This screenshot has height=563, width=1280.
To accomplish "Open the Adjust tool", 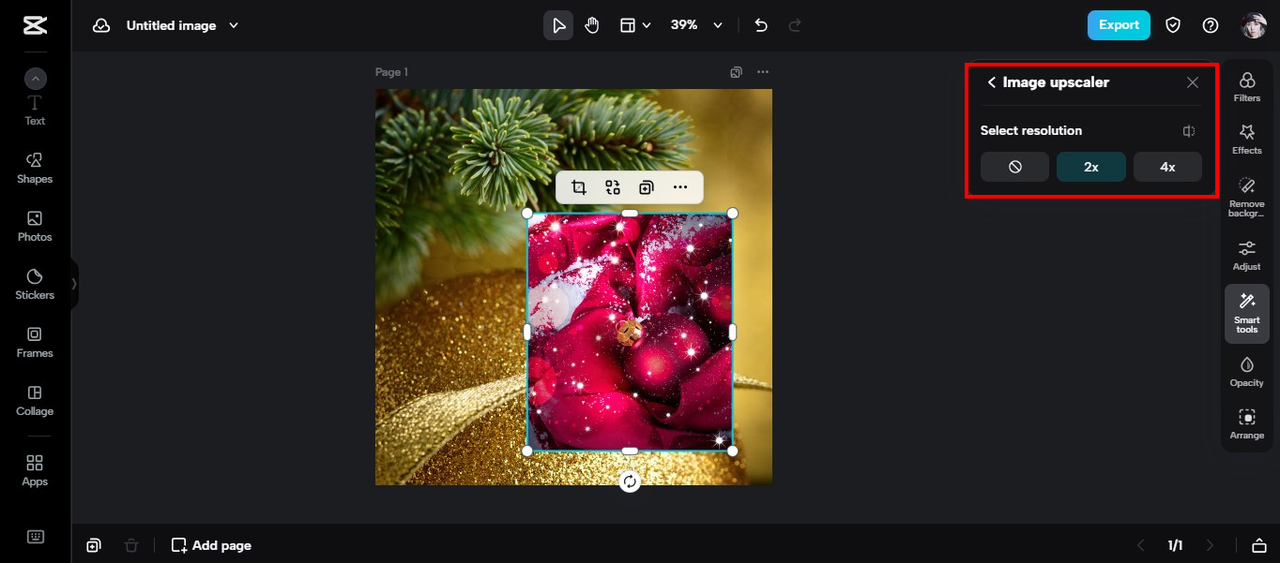I will tap(1247, 255).
